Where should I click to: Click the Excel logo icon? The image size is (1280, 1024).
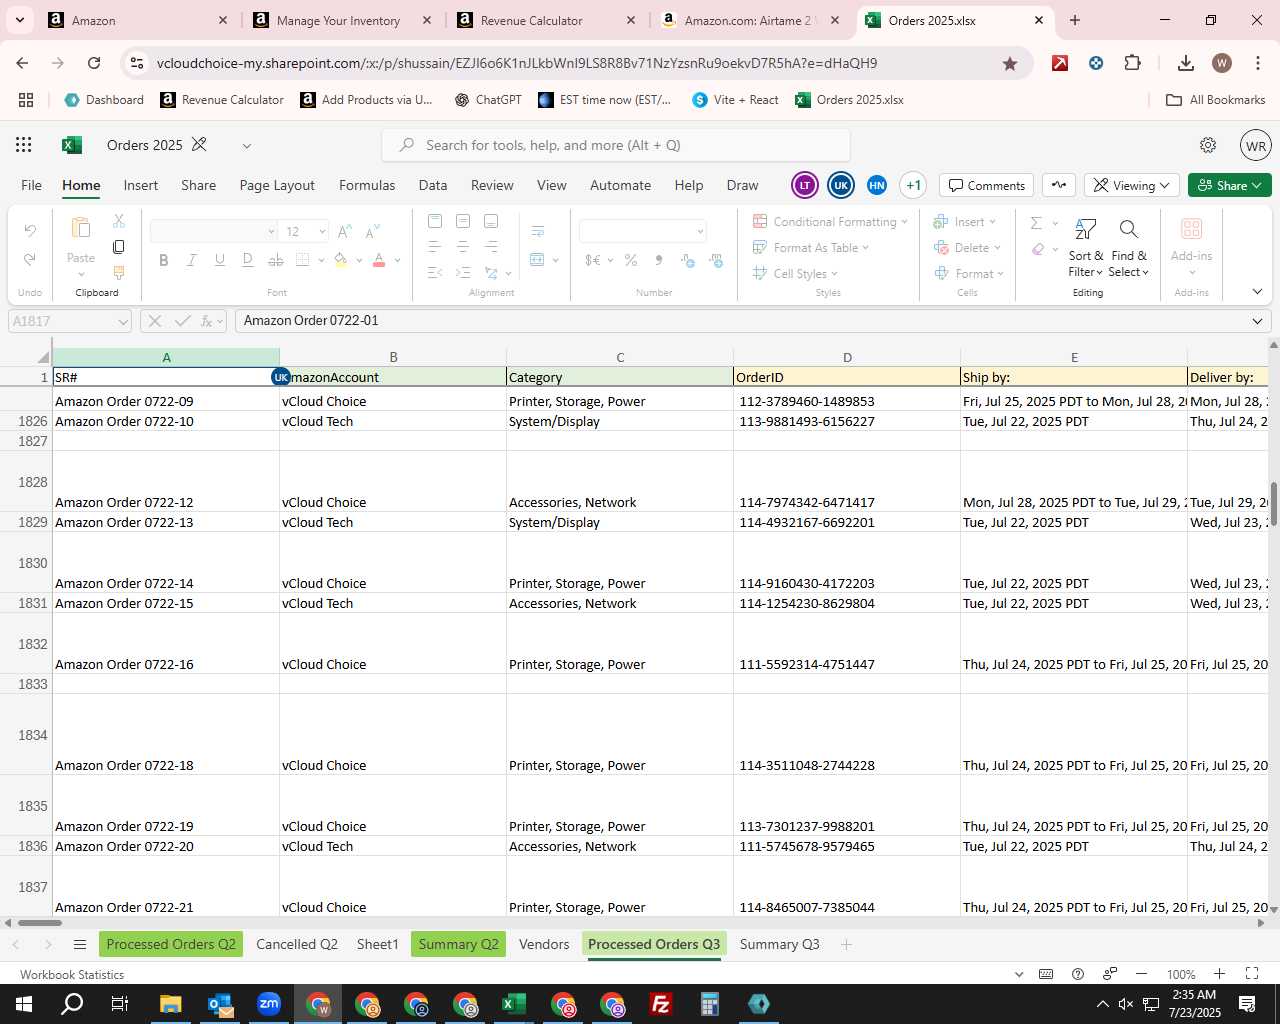click(x=72, y=145)
